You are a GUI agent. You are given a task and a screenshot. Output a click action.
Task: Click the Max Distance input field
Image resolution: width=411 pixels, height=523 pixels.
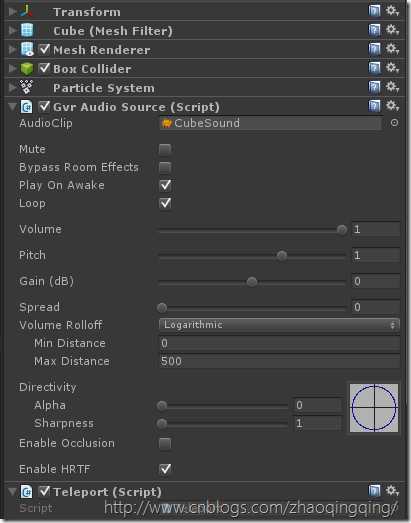tap(280, 361)
